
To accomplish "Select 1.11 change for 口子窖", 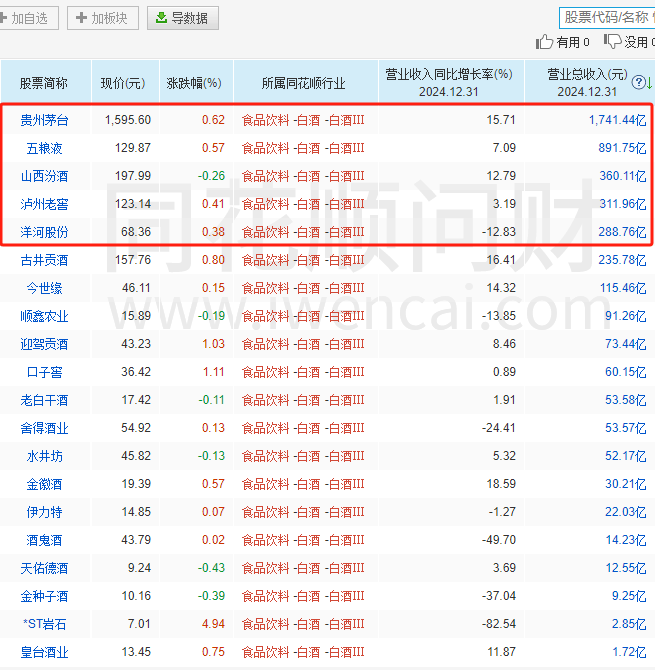I will (214, 372).
